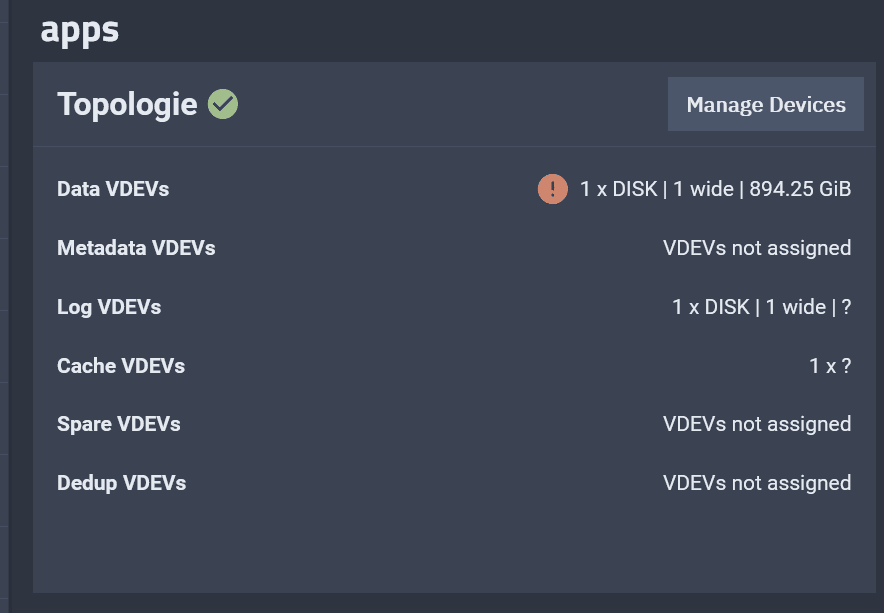884x613 pixels.
Task: Select the Dedup VDEVs label
Action: (x=121, y=483)
